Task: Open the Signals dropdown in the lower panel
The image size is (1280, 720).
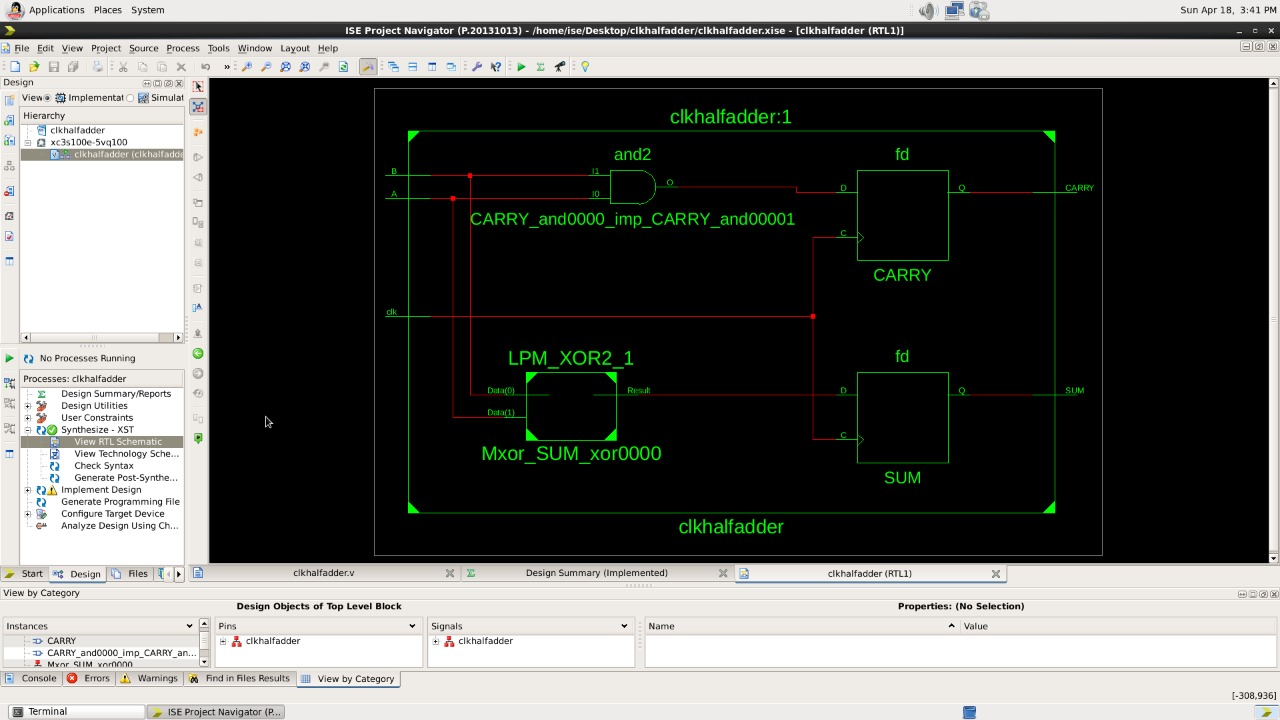Action: coord(624,625)
